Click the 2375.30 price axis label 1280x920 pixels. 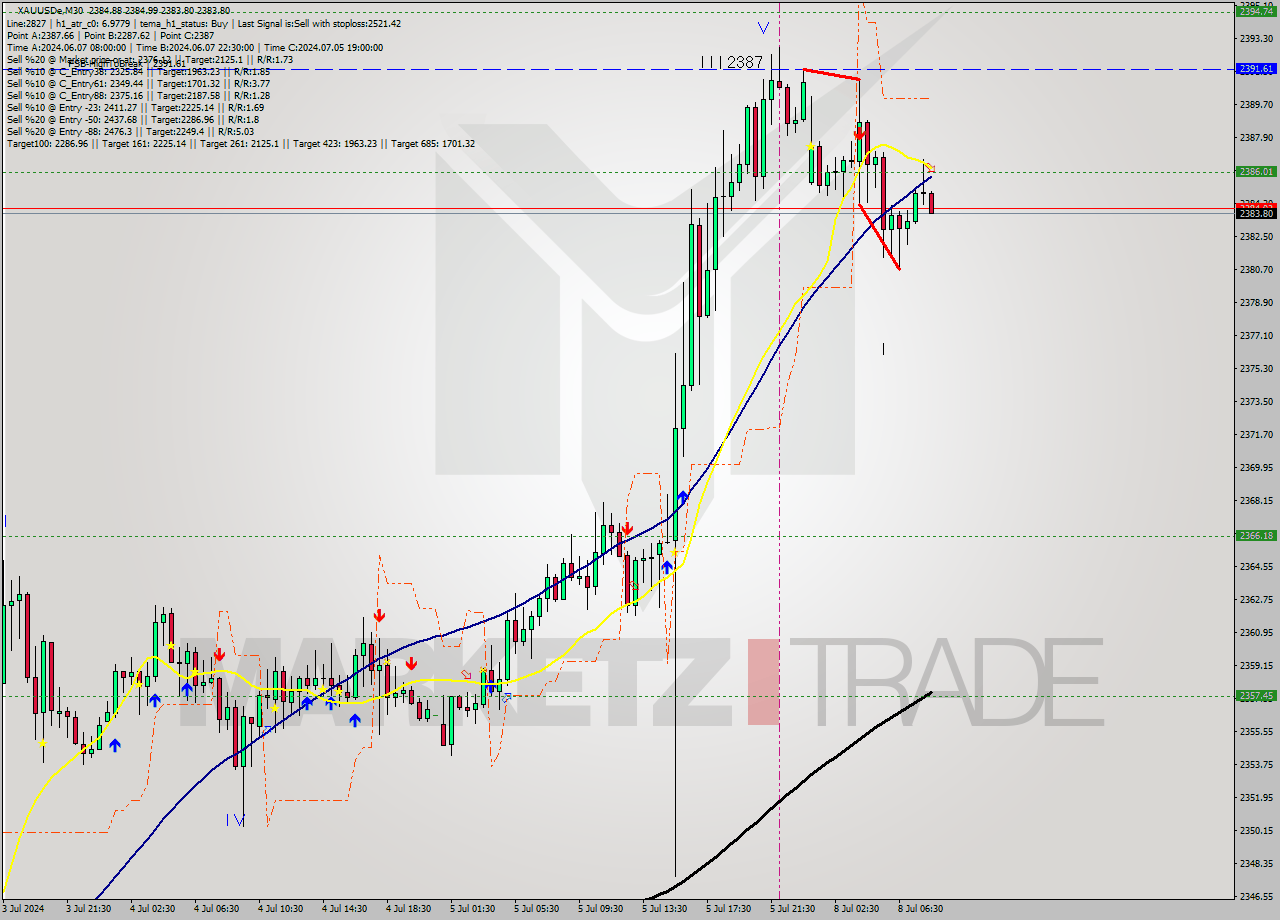click(1256, 368)
